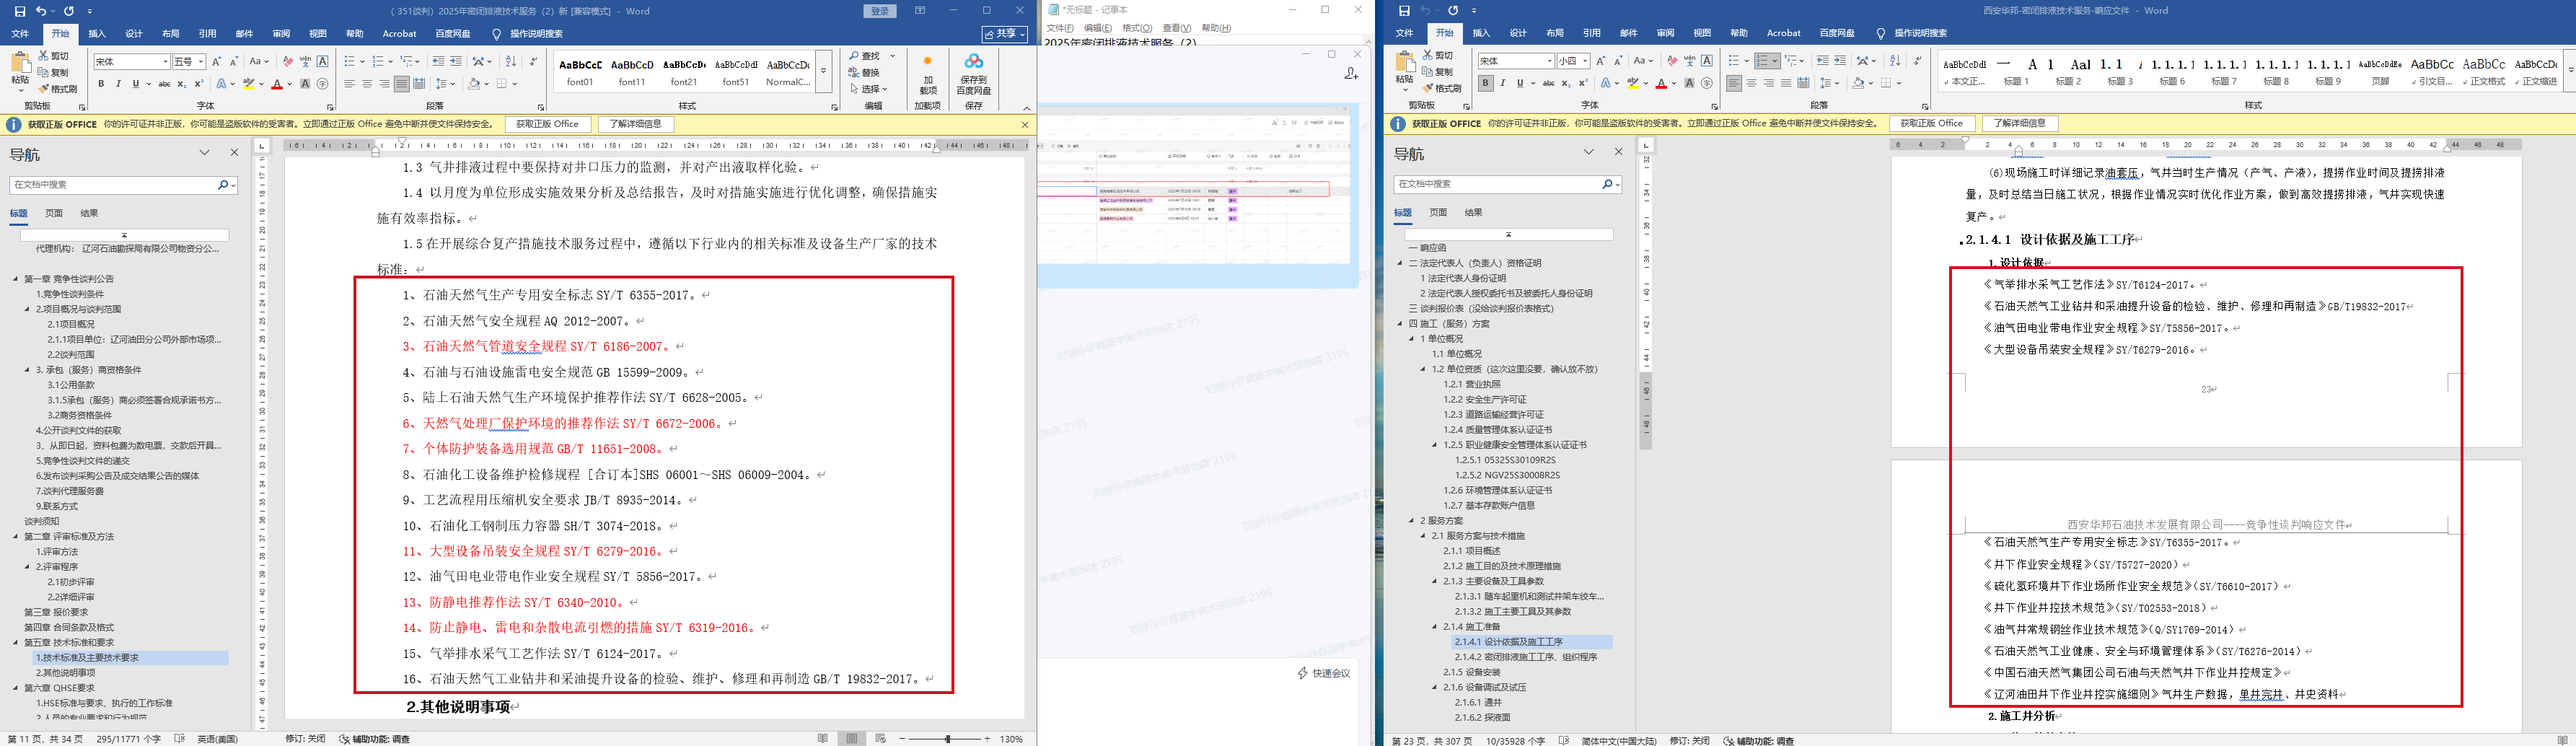Switch to Pages (页面) tab in left navigation

pos(54,213)
